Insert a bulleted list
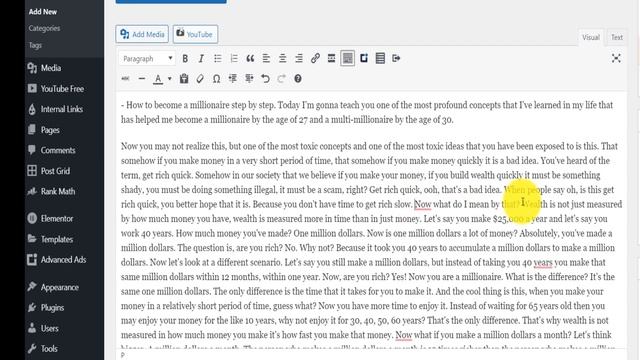This screenshot has width=640, height=360. click(218, 58)
